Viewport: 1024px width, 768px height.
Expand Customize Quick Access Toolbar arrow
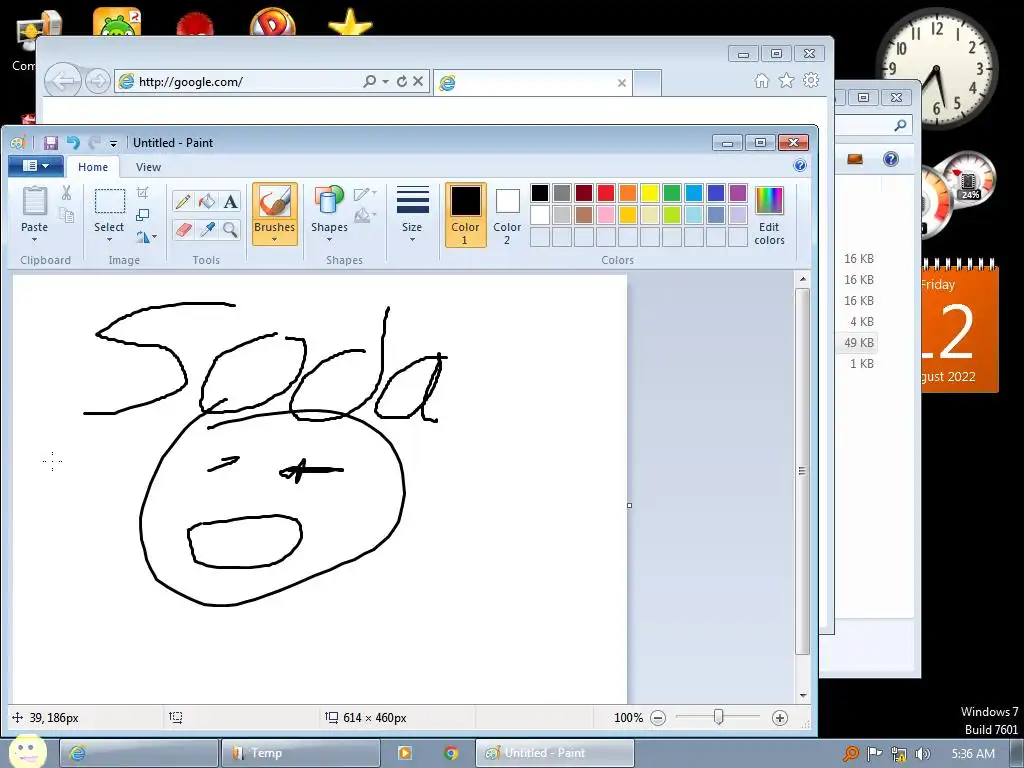113,143
